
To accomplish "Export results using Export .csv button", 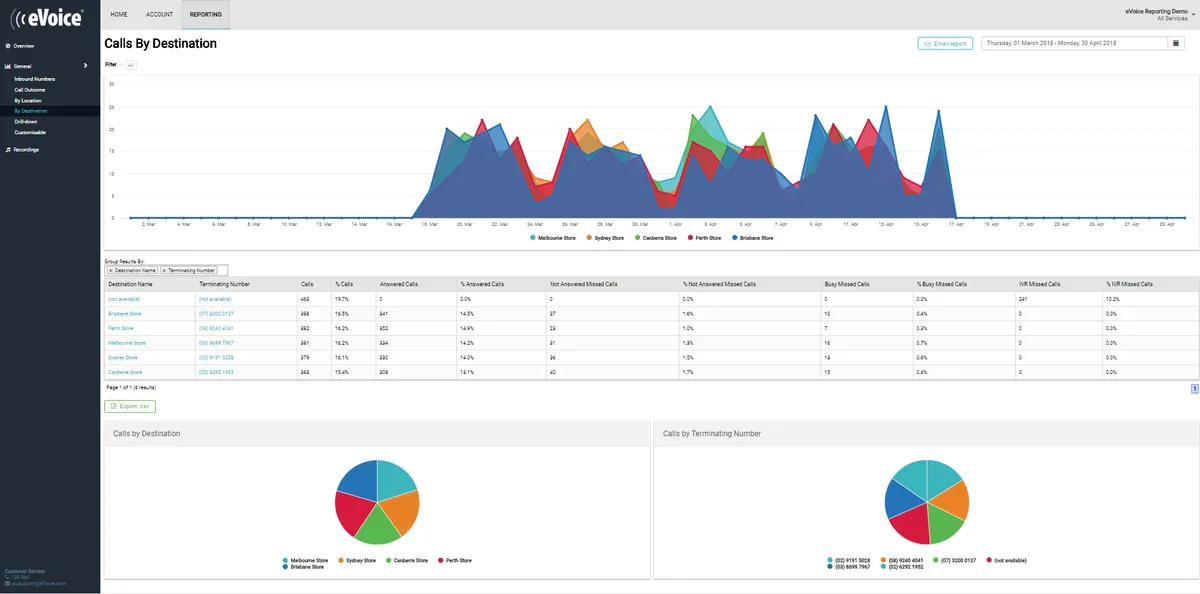I will click(130, 407).
